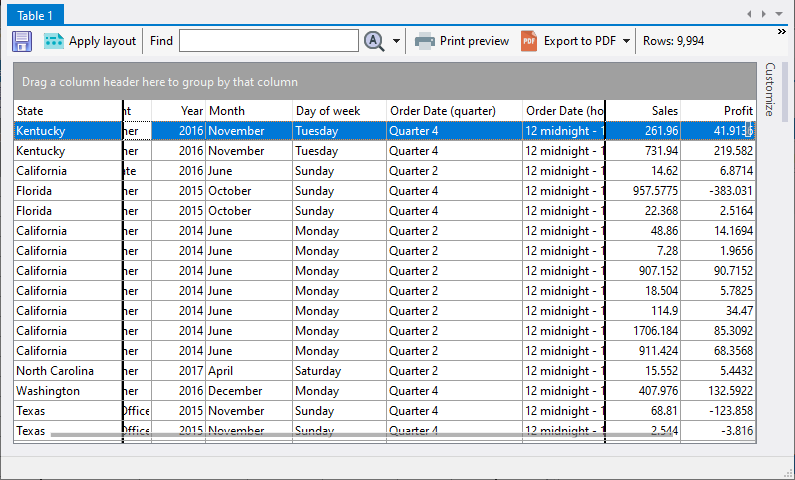The height and width of the screenshot is (480, 795).
Task: Click into the Find text field
Action: click(x=268, y=41)
